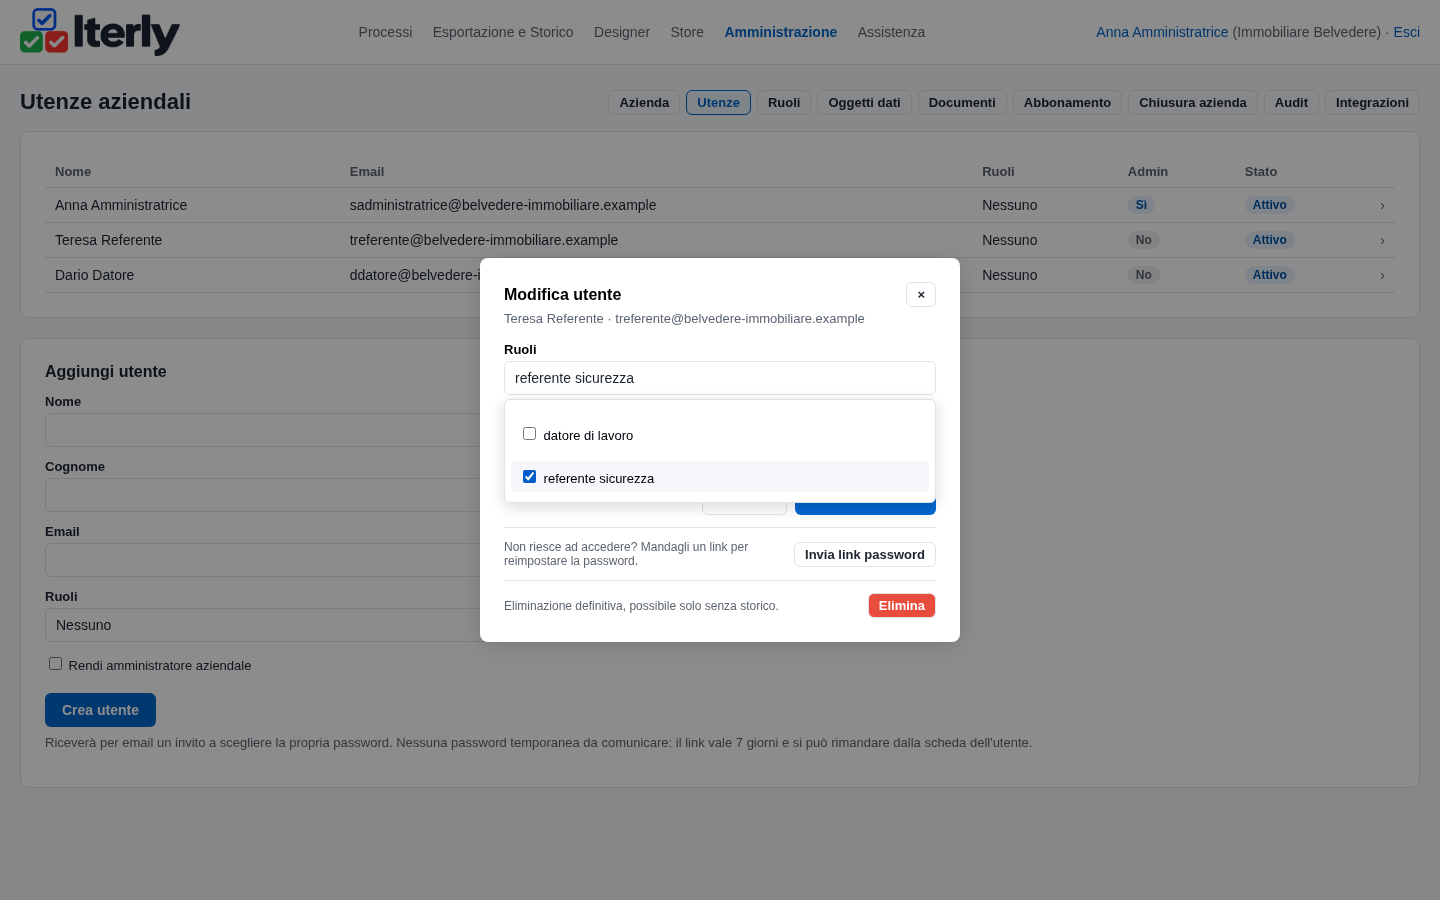Open Dario Datore row chevron

tap(1382, 275)
